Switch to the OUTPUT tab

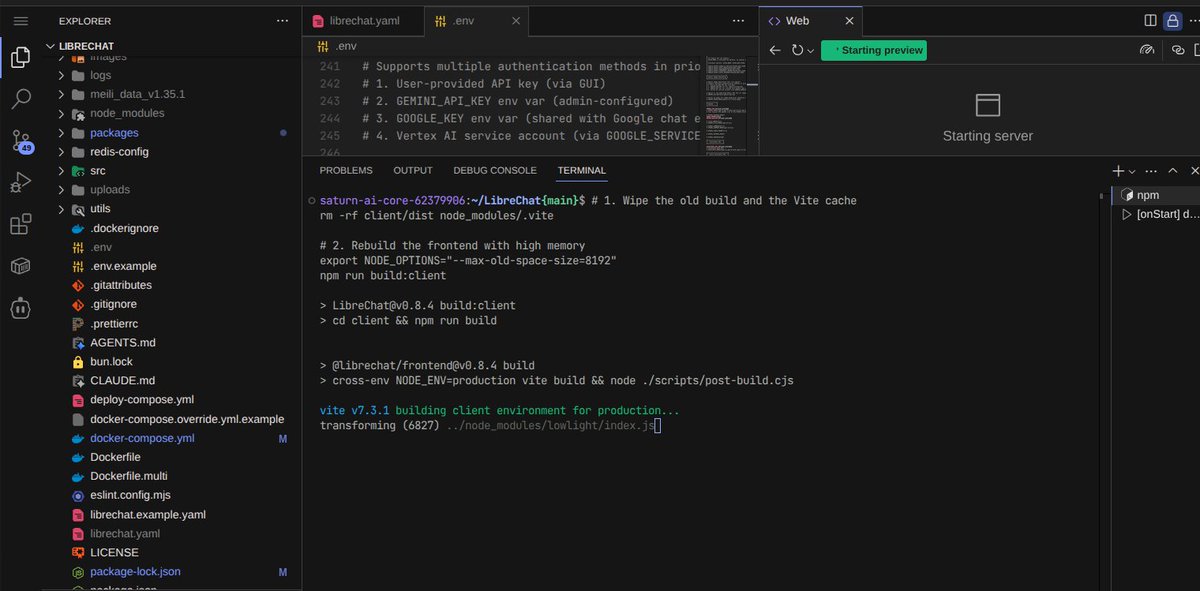pyautogui.click(x=413, y=171)
